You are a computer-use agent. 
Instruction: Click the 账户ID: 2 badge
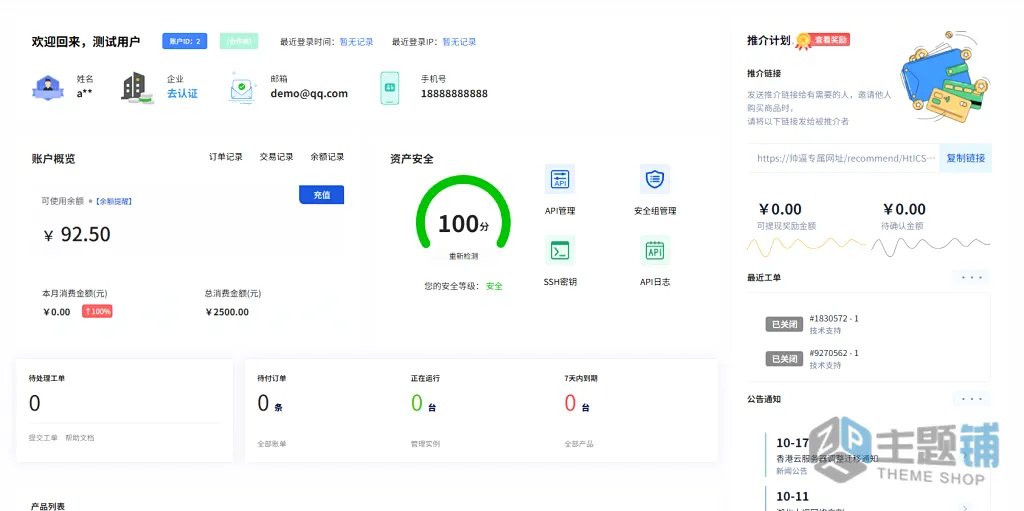coord(185,41)
